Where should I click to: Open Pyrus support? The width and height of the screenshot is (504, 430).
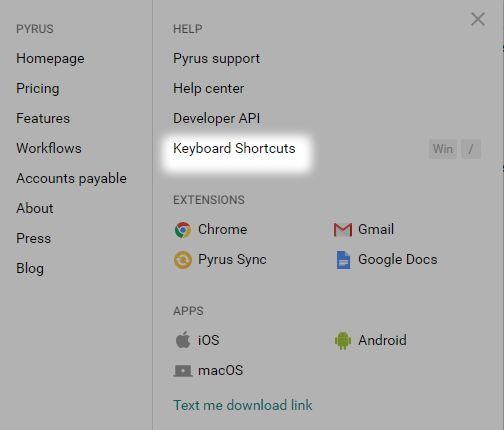(216, 59)
